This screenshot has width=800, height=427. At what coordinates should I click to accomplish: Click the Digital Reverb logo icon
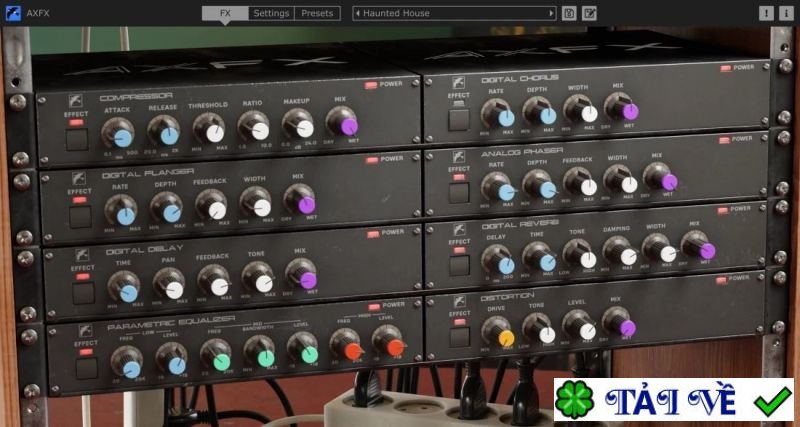(x=460, y=229)
